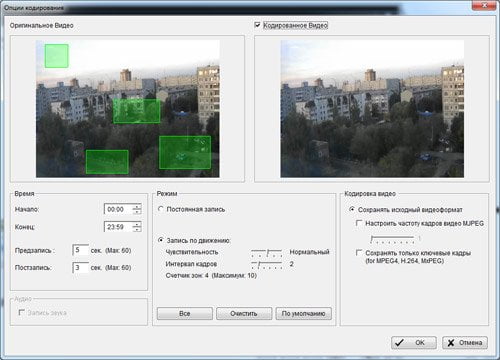This screenshot has height=360, width=500.
Task: Click the Все button
Action: pyautogui.click(x=185, y=313)
